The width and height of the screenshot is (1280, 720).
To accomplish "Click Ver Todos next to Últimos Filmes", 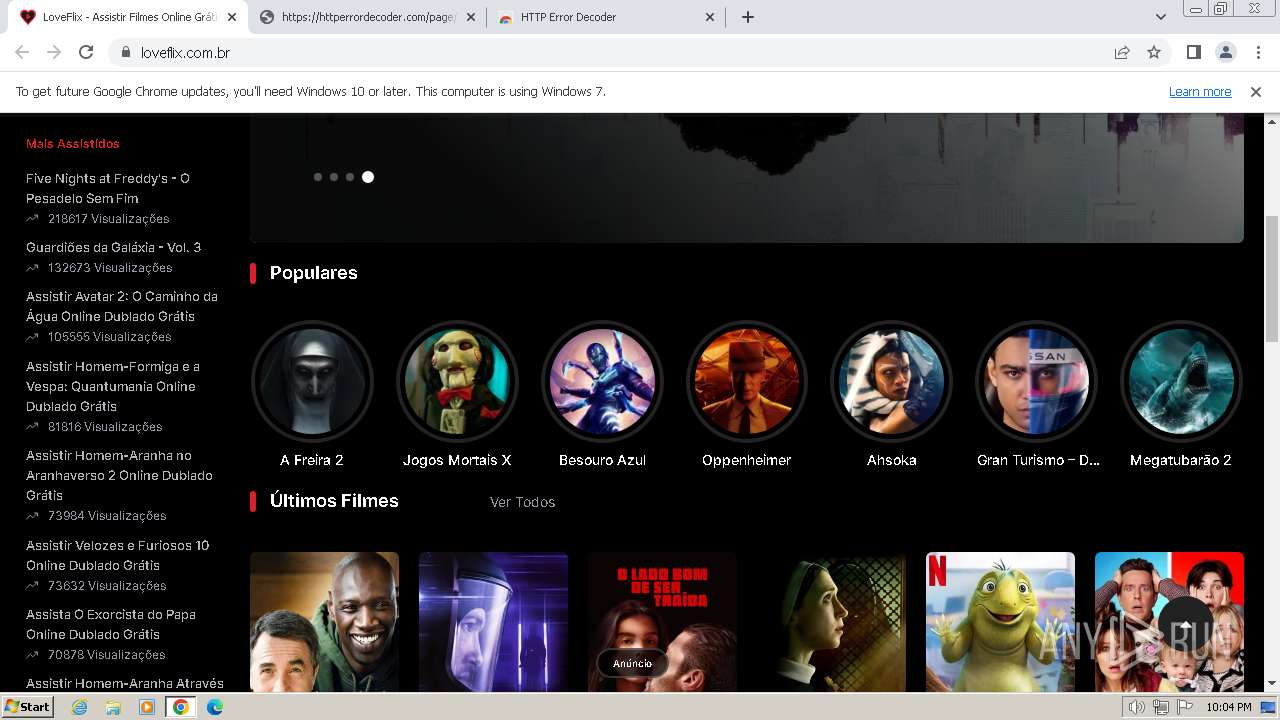I will point(522,502).
